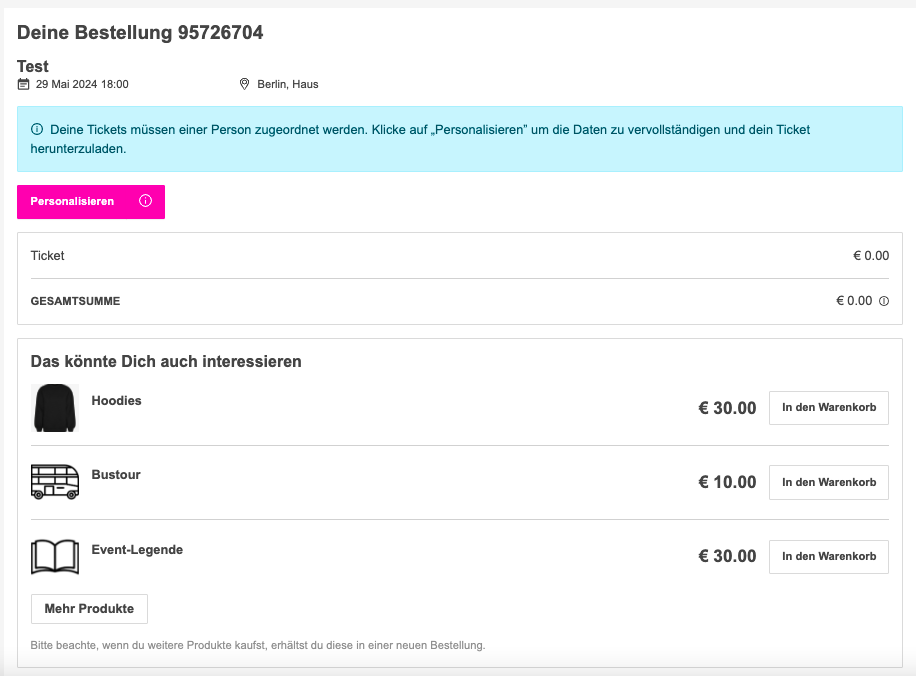This screenshot has width=916, height=676.
Task: Open the Hoodies product thumbnail
Action: point(55,408)
